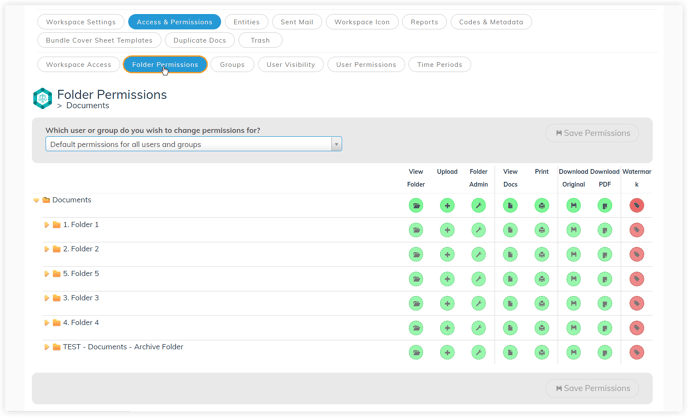Viewport: 688px width, 417px height.
Task: Toggle Watermark permission for Documents row
Action: pos(637,205)
